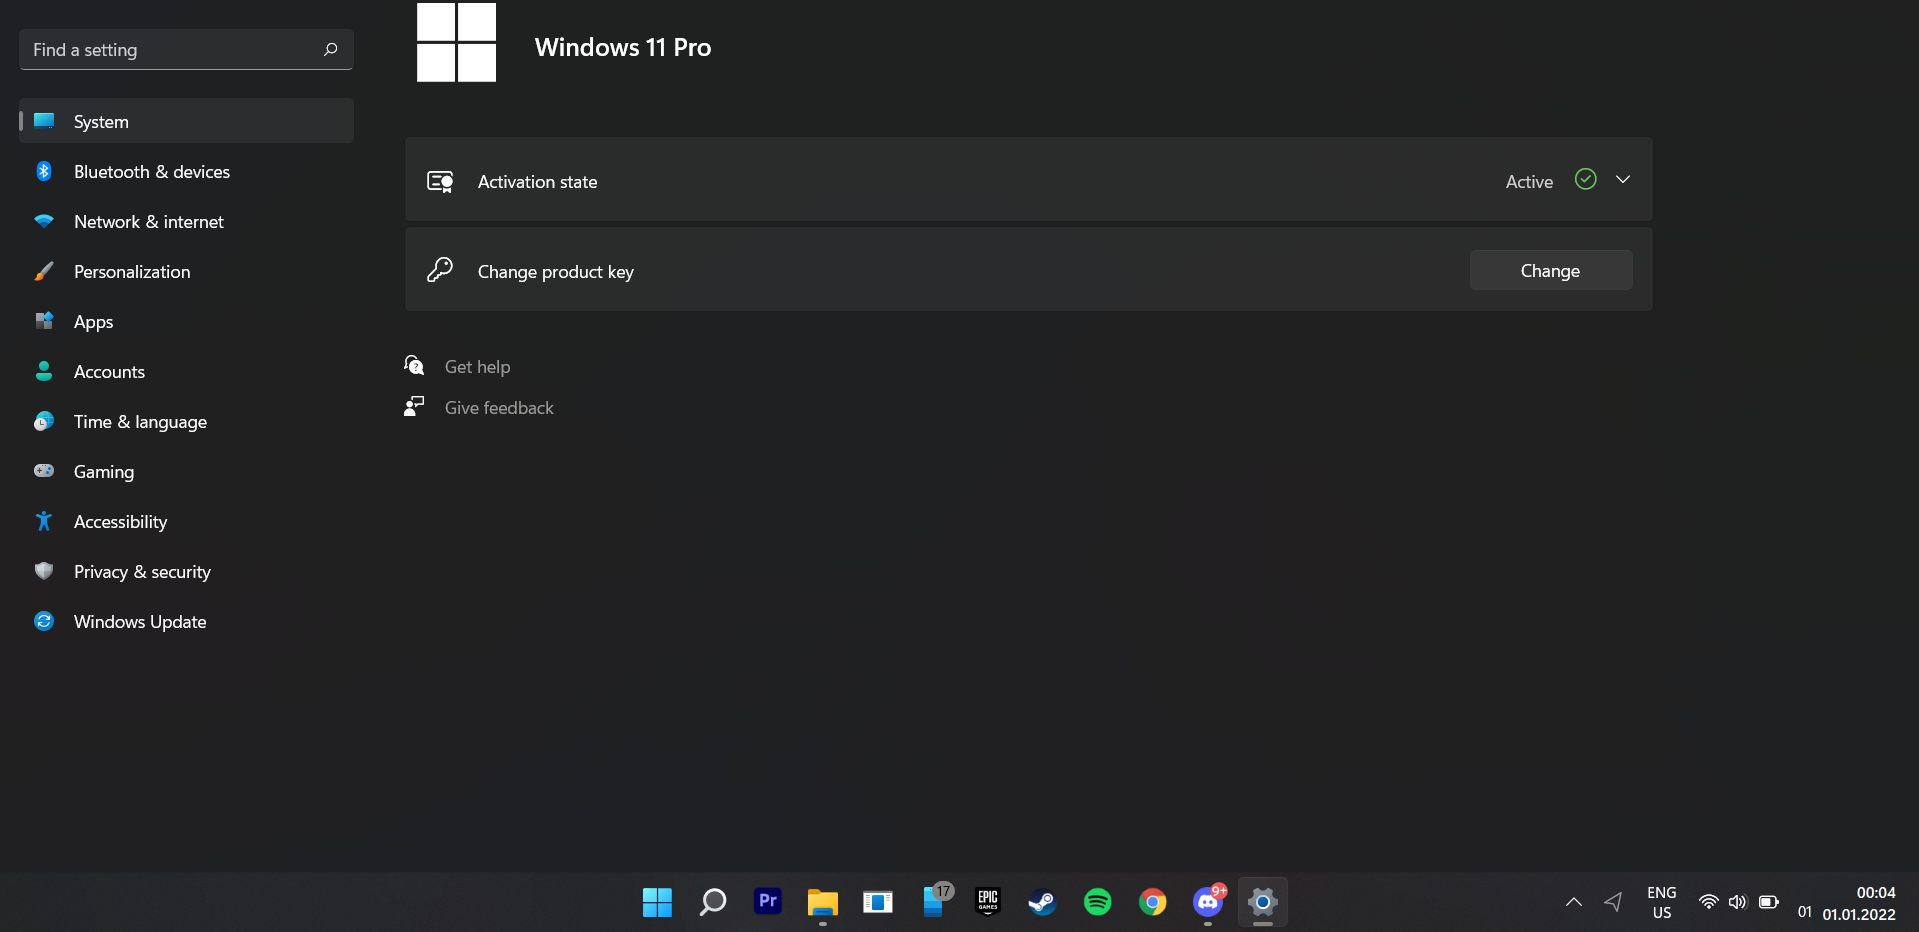This screenshot has width=1919, height=932.
Task: Open the clock and date flyout
Action: click(1859, 903)
